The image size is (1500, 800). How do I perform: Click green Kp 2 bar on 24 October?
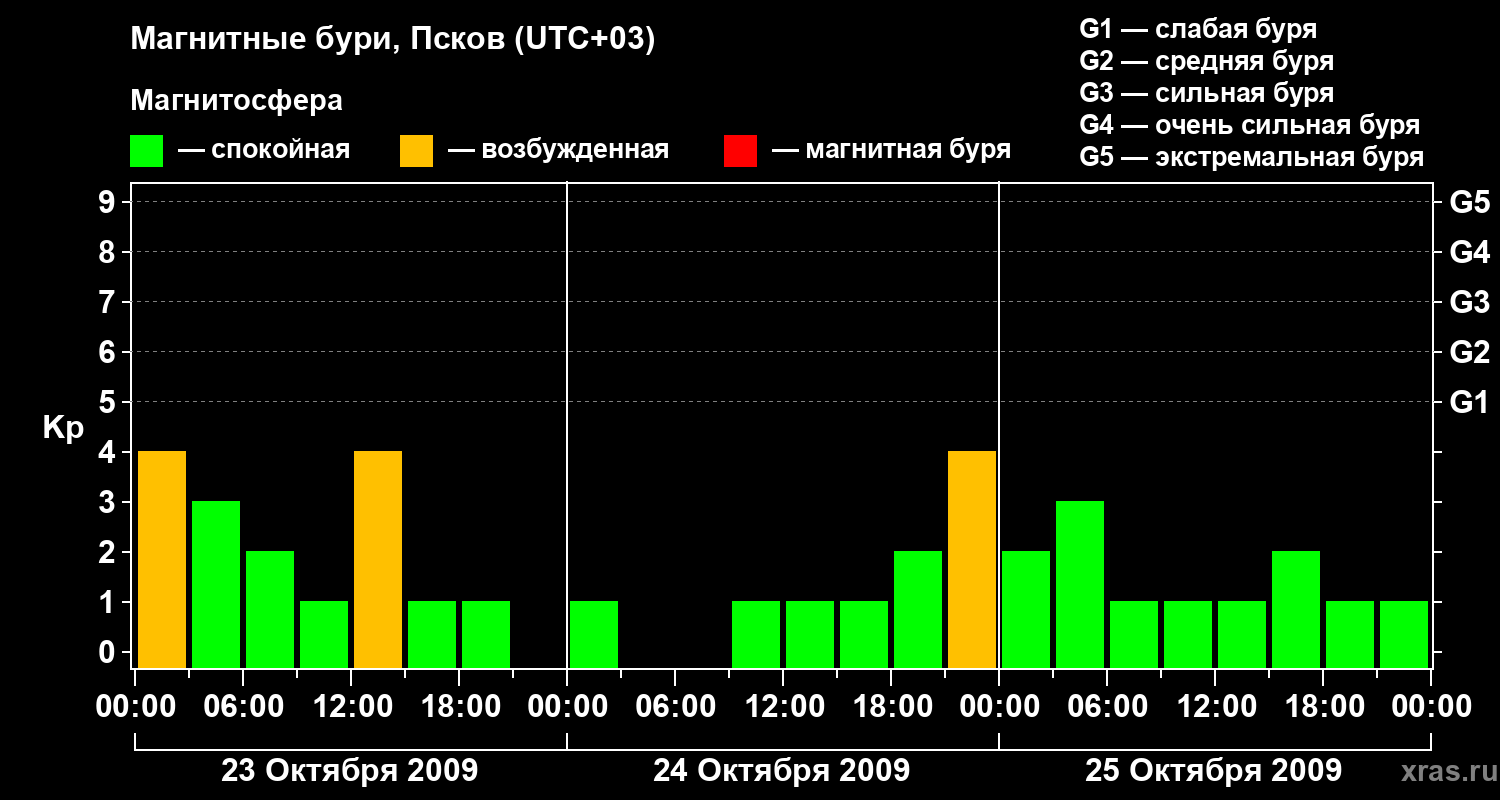(x=918, y=609)
